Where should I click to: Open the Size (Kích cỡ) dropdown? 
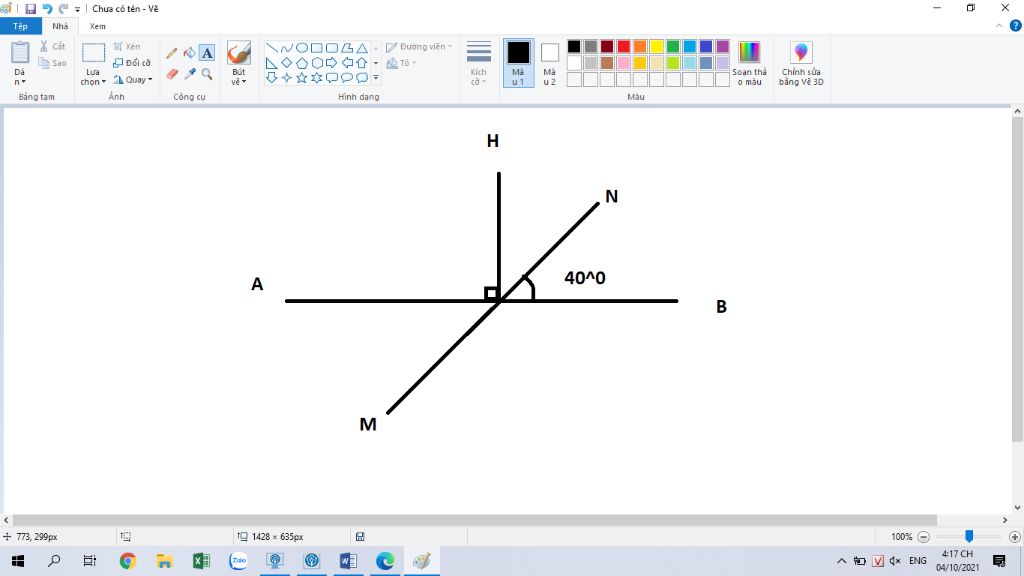coord(479,63)
